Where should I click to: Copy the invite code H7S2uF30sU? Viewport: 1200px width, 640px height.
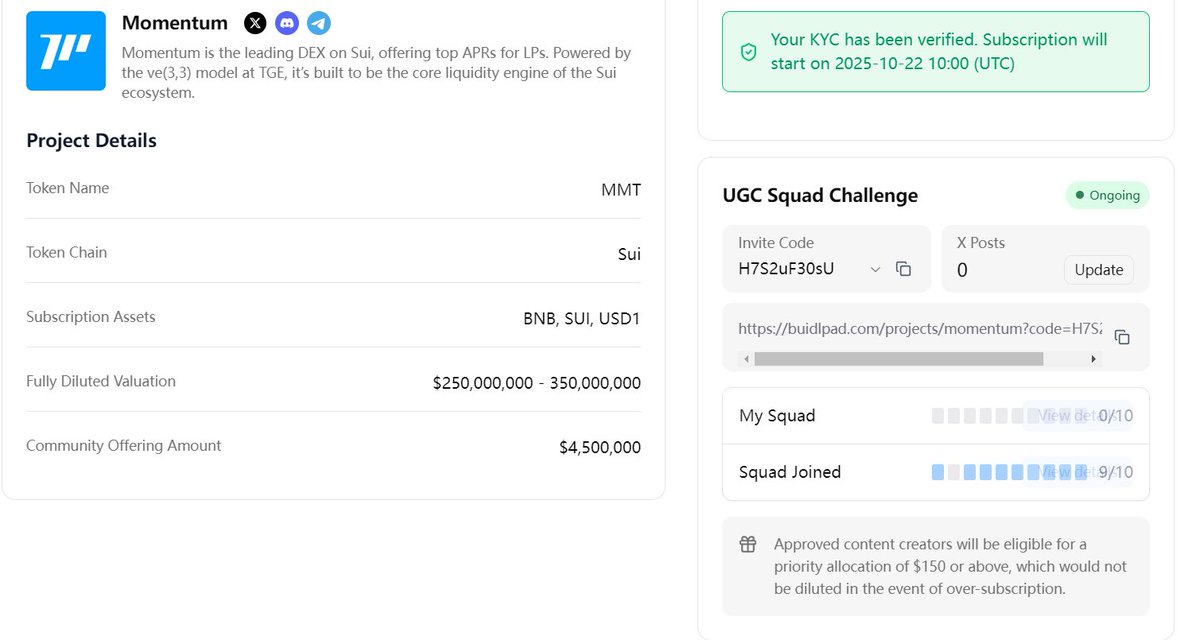click(904, 269)
